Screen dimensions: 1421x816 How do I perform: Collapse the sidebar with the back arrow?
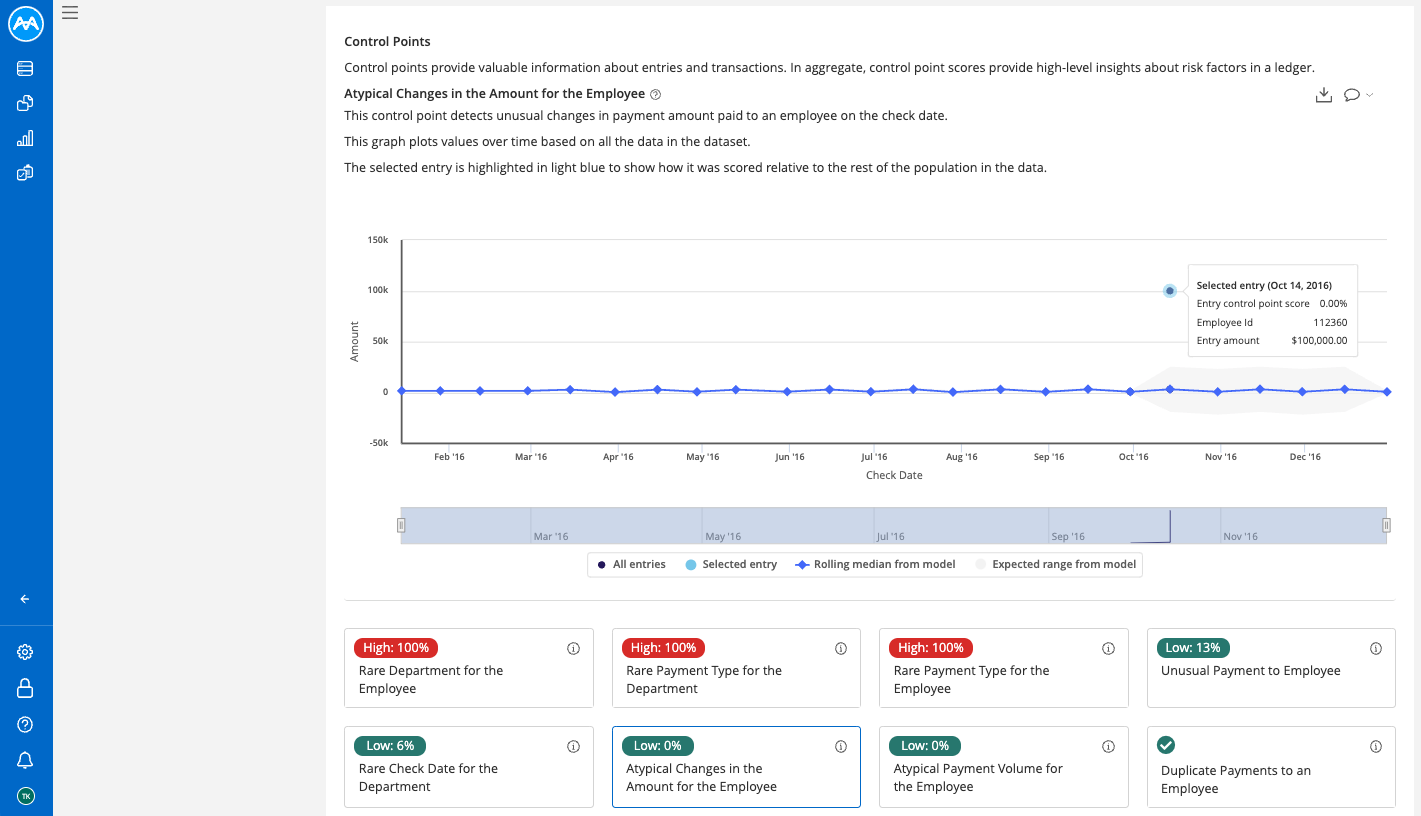[x=24, y=598]
